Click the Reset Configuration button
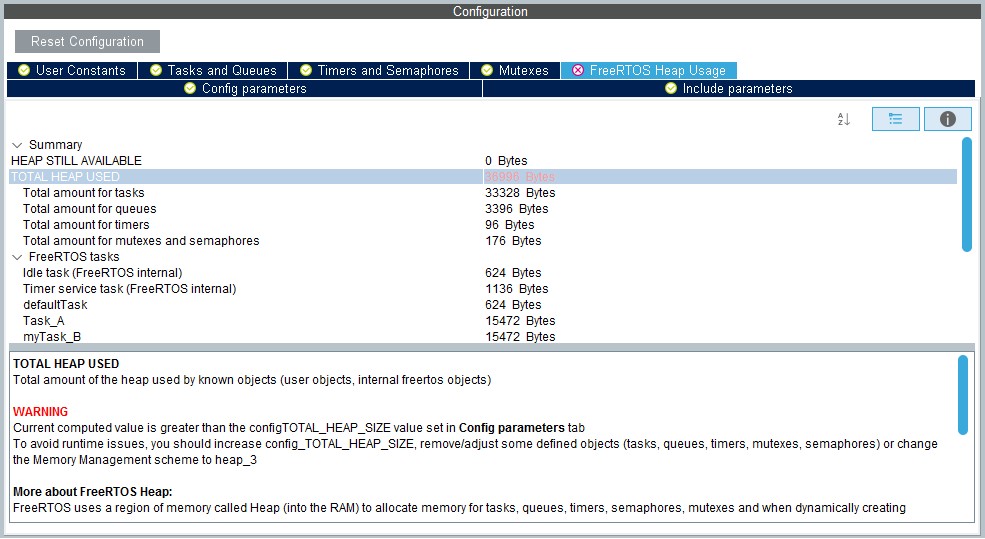Image resolution: width=985 pixels, height=539 pixels. (87, 41)
